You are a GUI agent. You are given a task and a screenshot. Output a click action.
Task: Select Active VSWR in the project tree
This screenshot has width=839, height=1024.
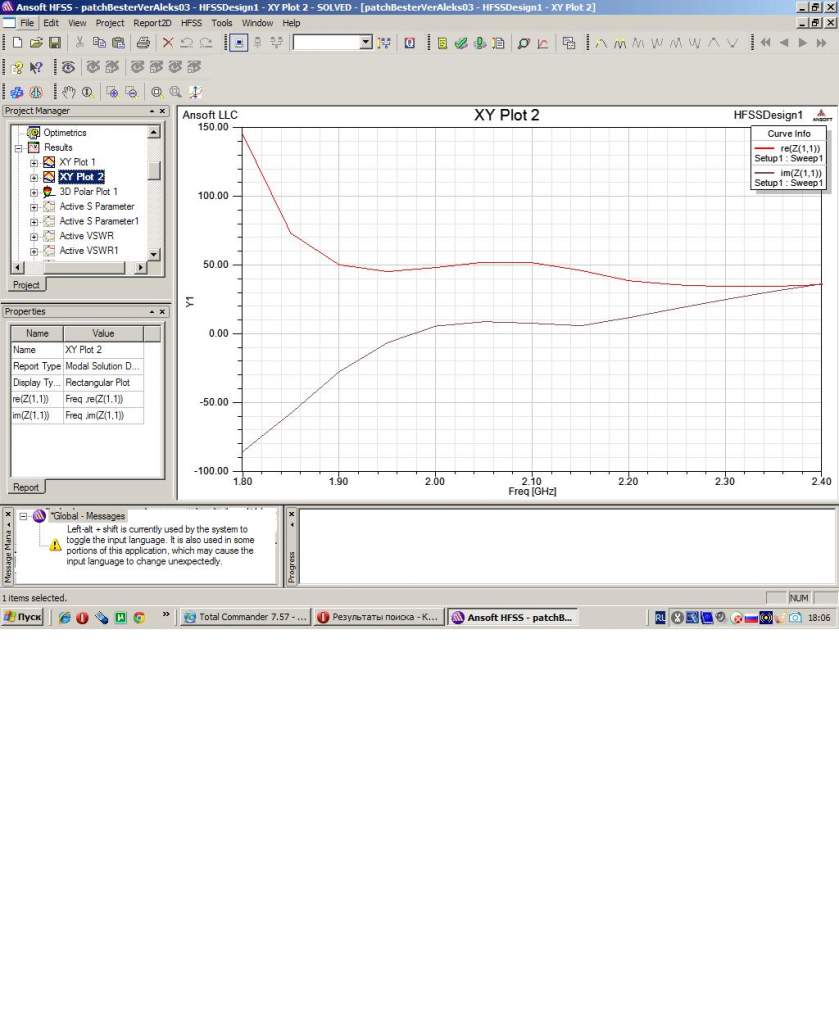[x=84, y=236]
